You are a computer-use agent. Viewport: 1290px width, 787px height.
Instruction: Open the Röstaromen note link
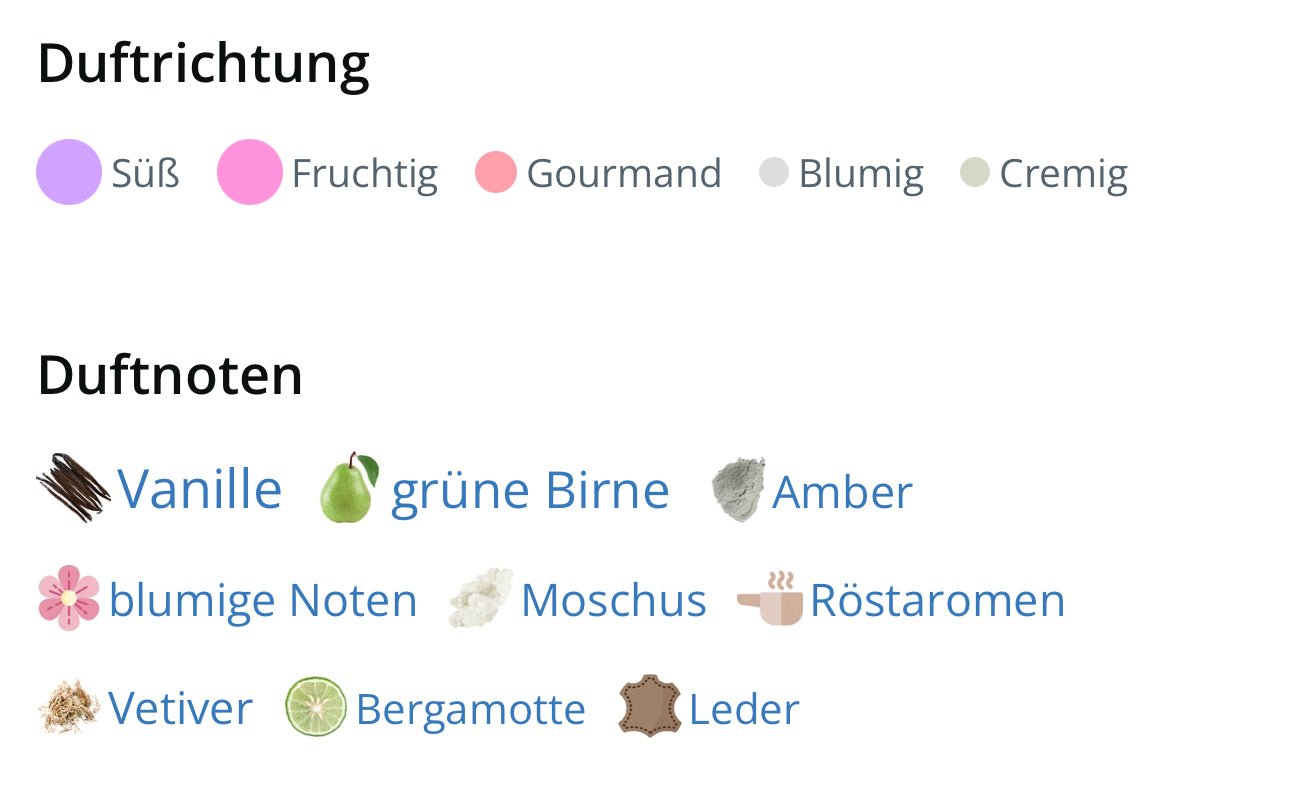[937, 600]
